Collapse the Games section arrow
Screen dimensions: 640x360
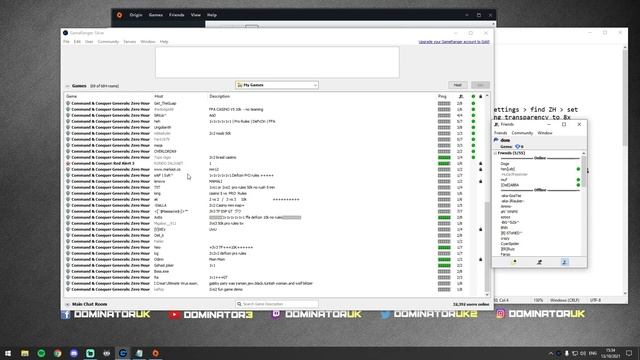click(67, 86)
